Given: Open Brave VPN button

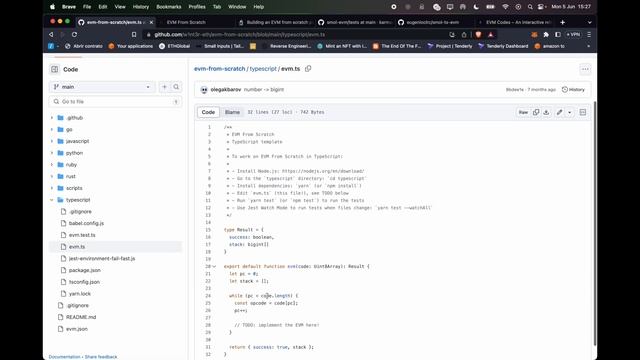Looking at the screenshot, I should pyautogui.click(x=573, y=35).
